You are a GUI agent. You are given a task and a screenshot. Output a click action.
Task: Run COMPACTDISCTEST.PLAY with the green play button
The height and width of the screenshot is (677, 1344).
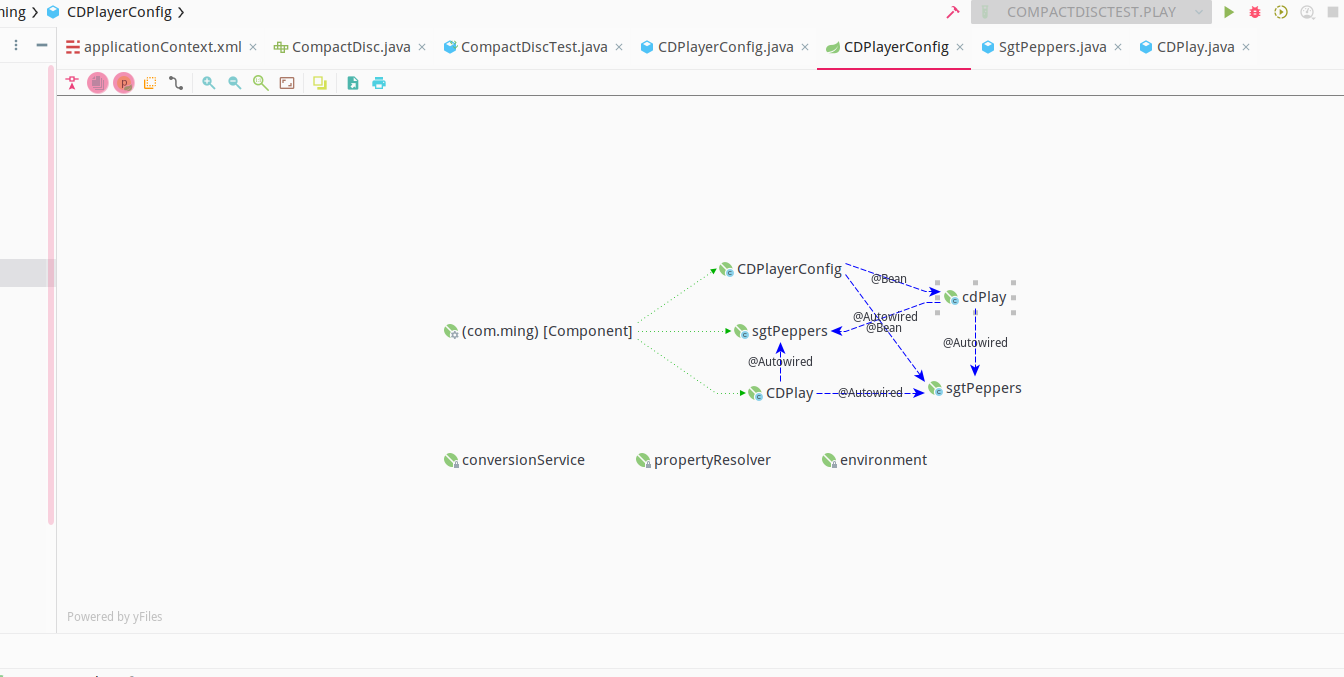pos(1229,12)
